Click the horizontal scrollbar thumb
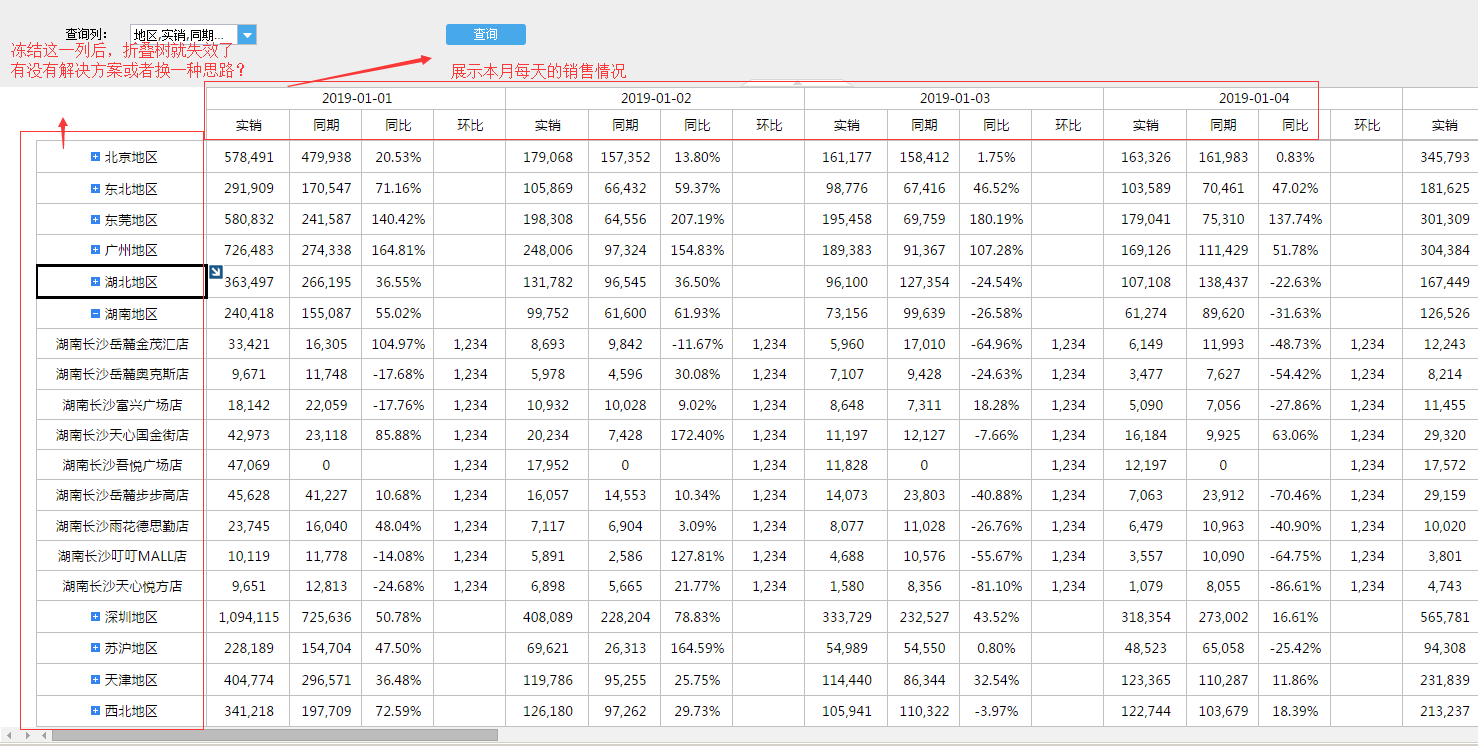1478x746 pixels. click(x=275, y=735)
